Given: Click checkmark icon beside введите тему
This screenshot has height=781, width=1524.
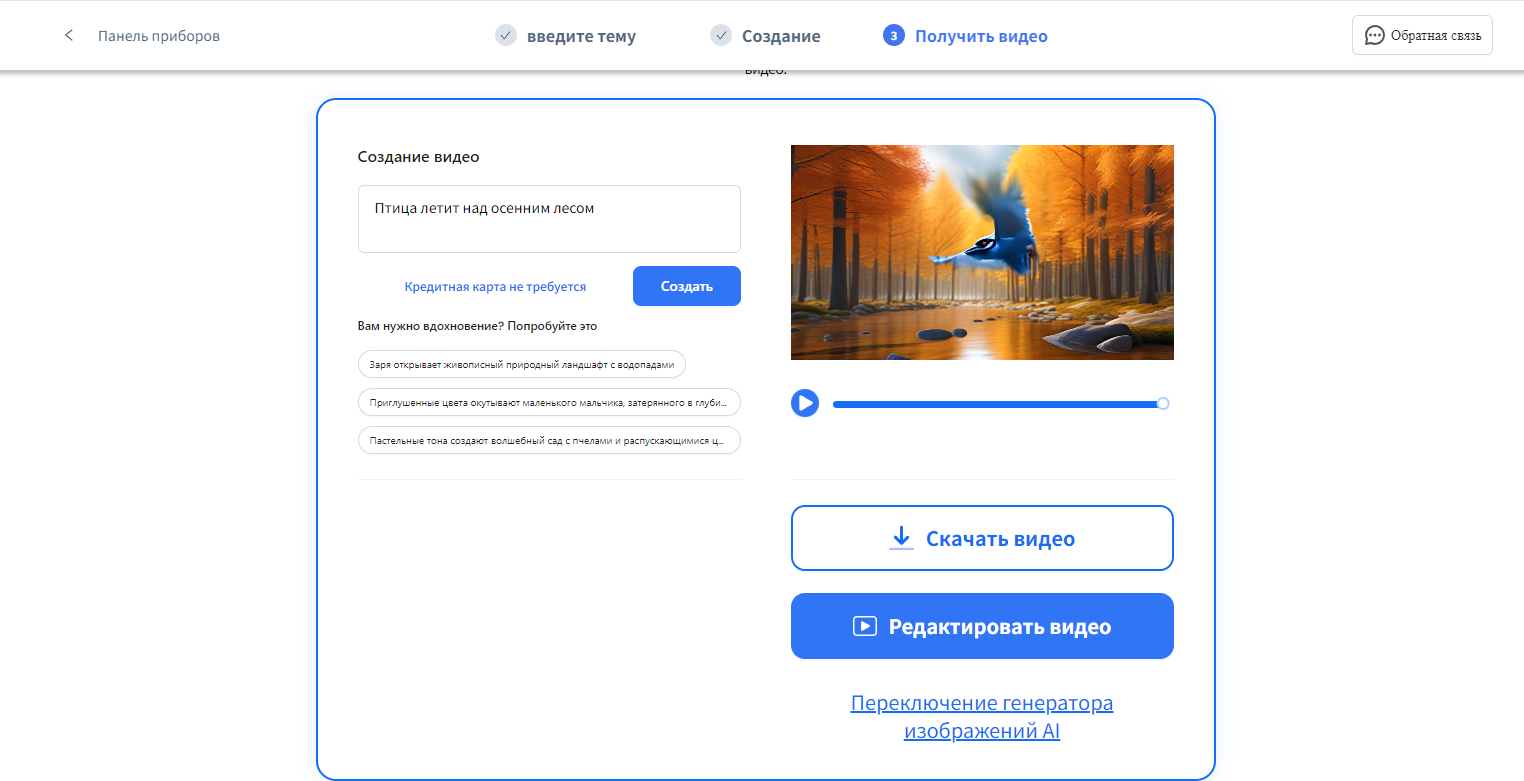Looking at the screenshot, I should click(506, 36).
